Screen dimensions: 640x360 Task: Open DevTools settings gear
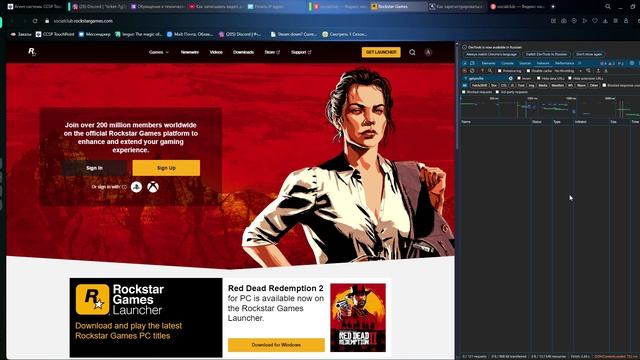pos(632,63)
